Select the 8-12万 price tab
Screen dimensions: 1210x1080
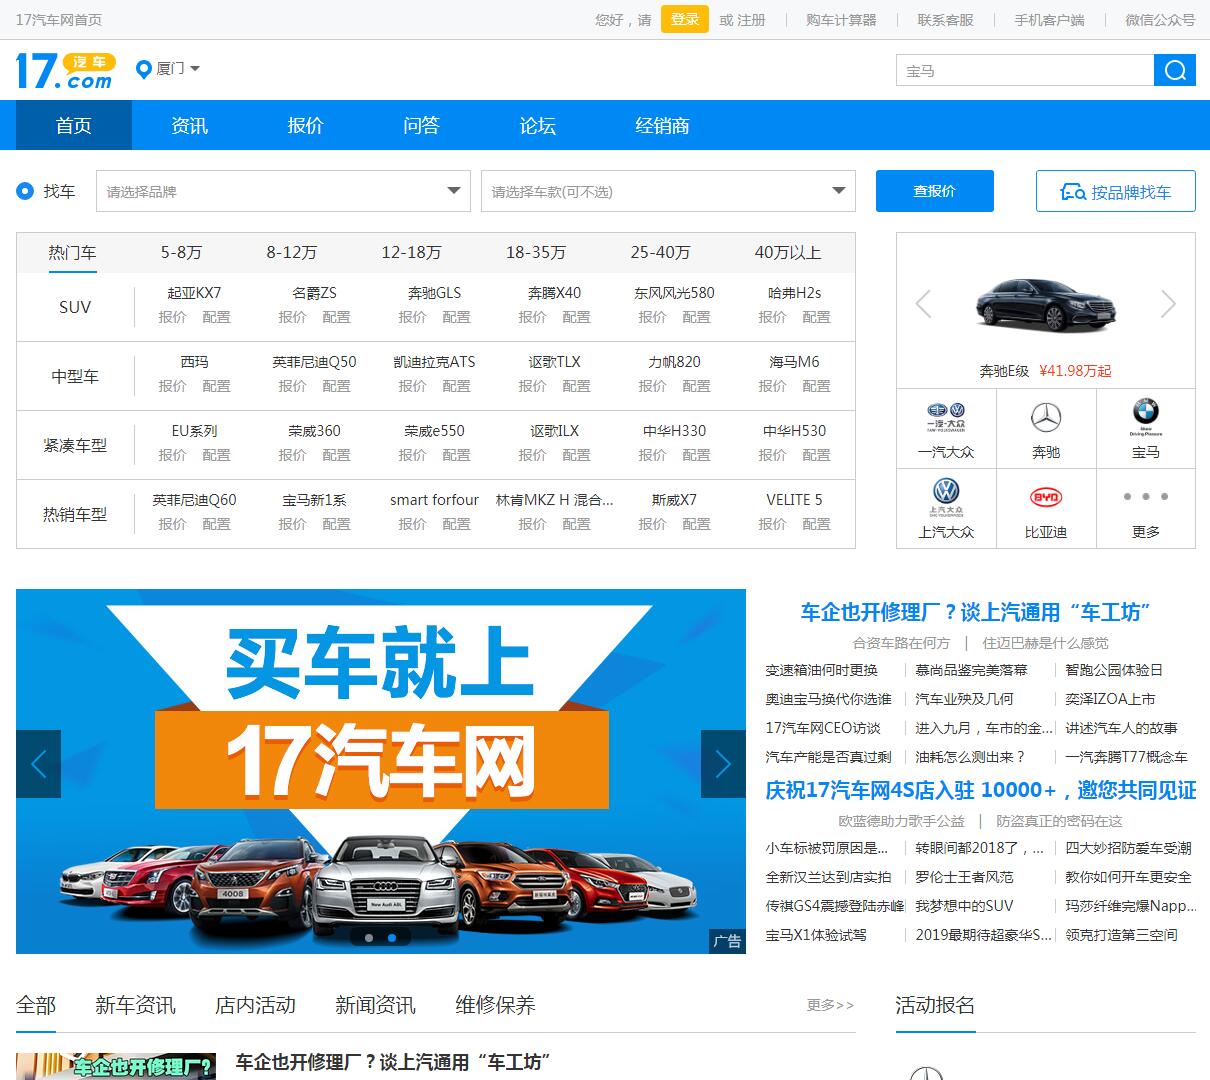292,253
